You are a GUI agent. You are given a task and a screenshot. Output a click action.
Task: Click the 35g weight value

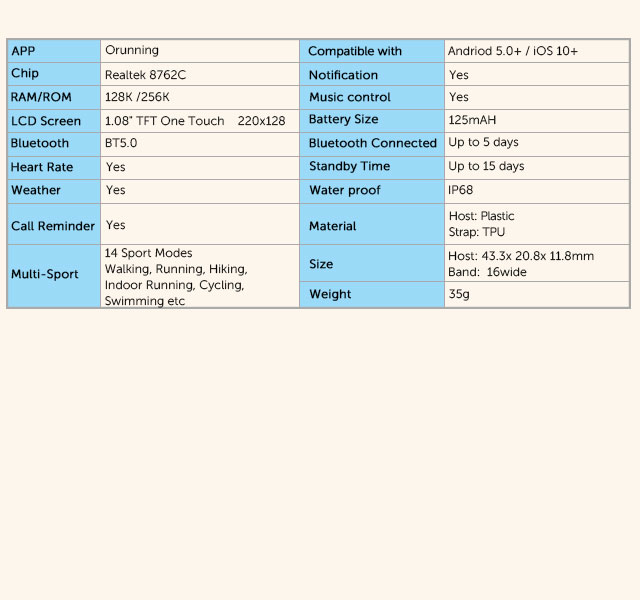click(x=459, y=294)
